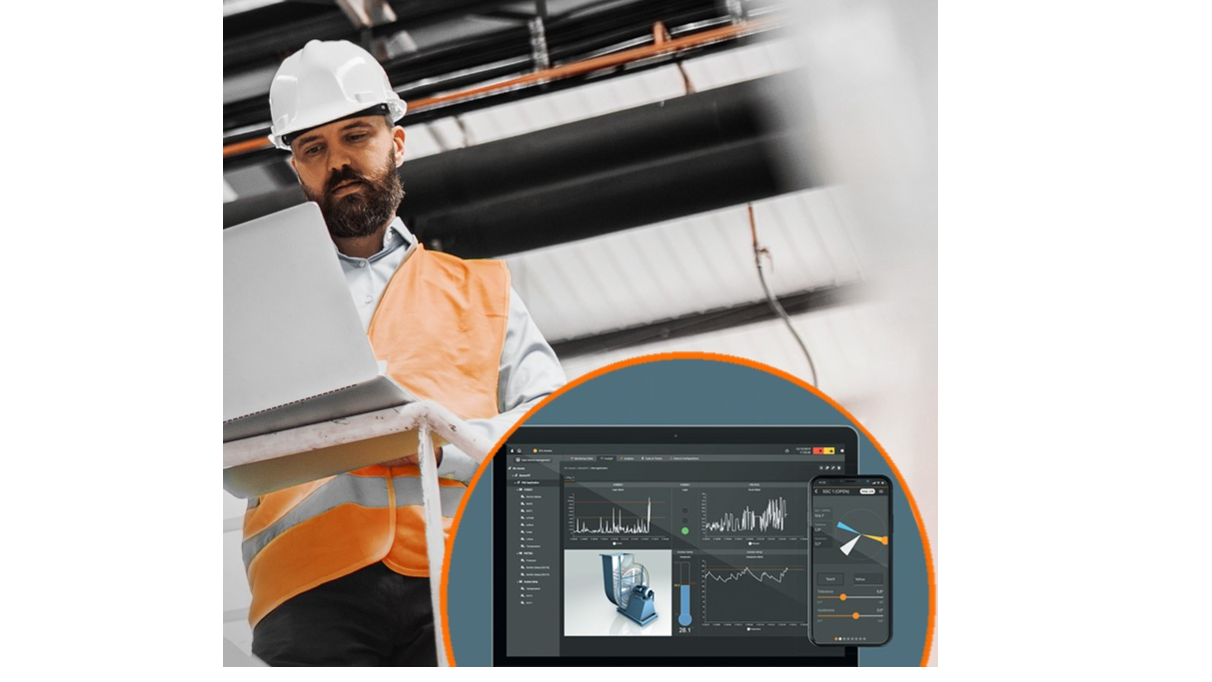Open the settings gear in top-right corner

coord(787,450)
